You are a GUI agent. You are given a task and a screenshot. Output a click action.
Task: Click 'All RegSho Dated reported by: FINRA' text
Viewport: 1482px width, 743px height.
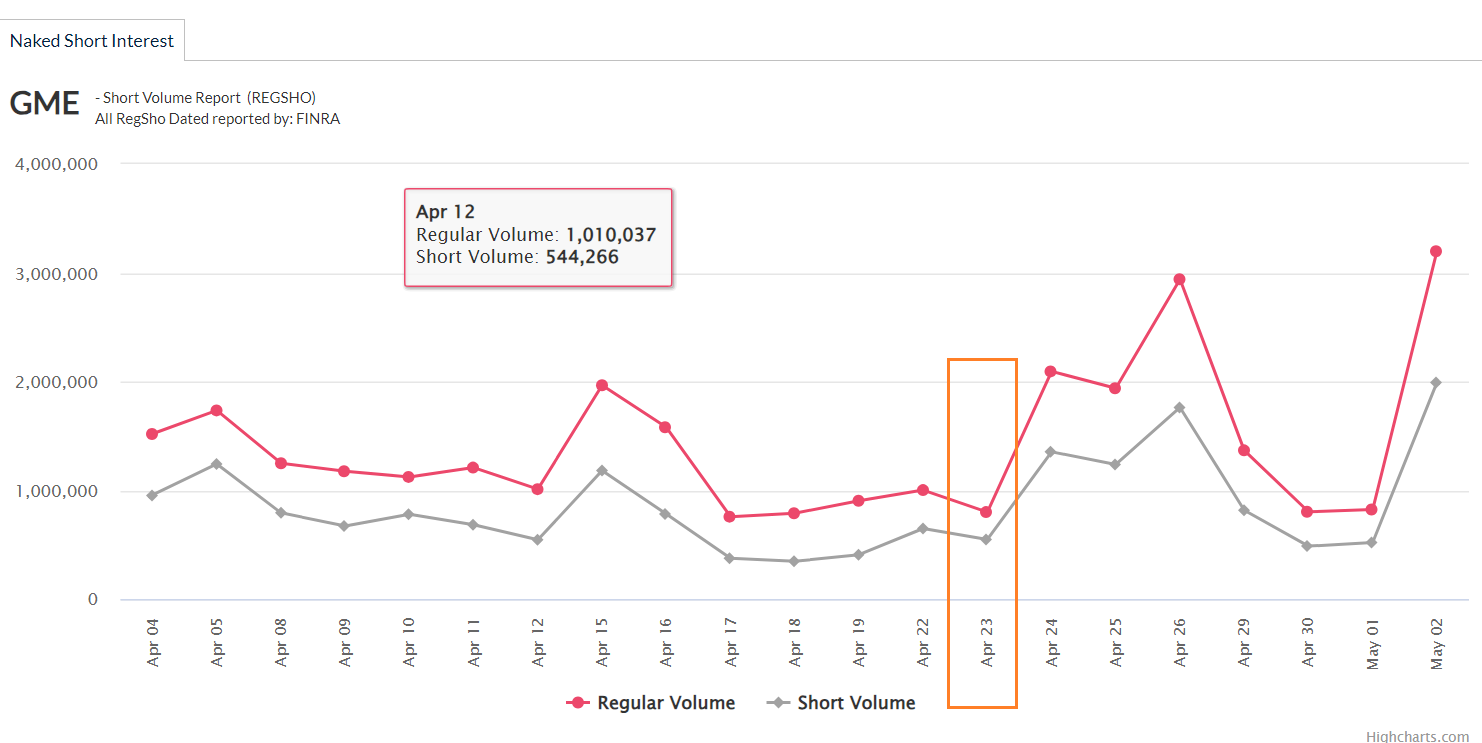coord(217,119)
